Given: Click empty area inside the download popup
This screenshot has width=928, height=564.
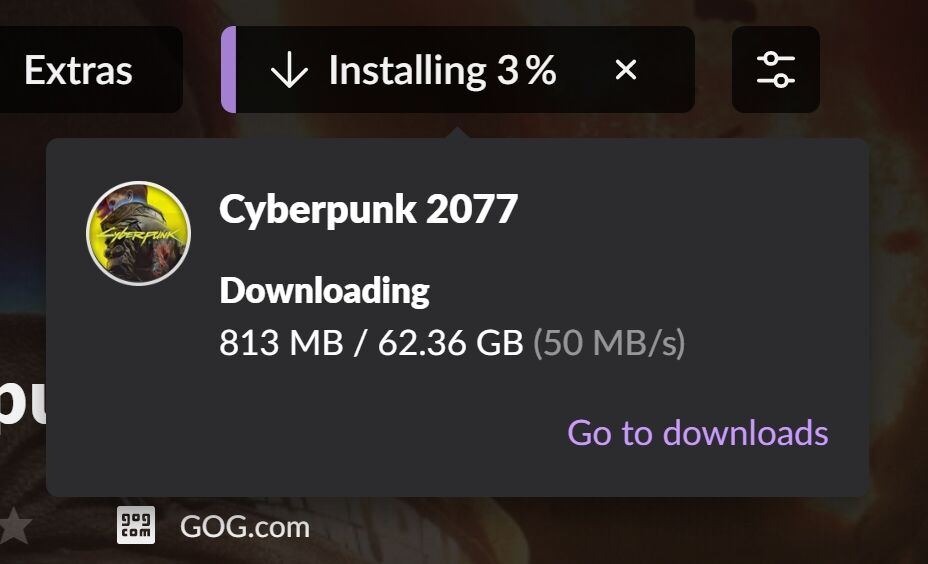Looking at the screenshot, I should tap(681, 237).
